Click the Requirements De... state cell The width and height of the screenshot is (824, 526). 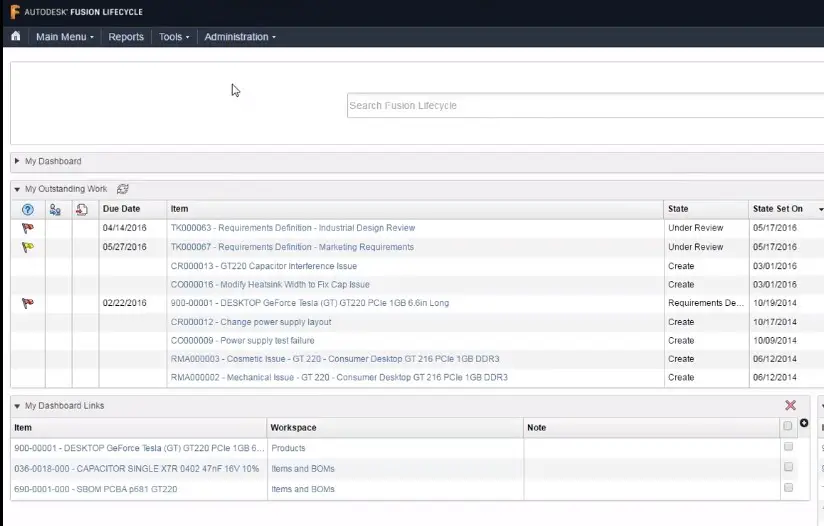[706, 303]
